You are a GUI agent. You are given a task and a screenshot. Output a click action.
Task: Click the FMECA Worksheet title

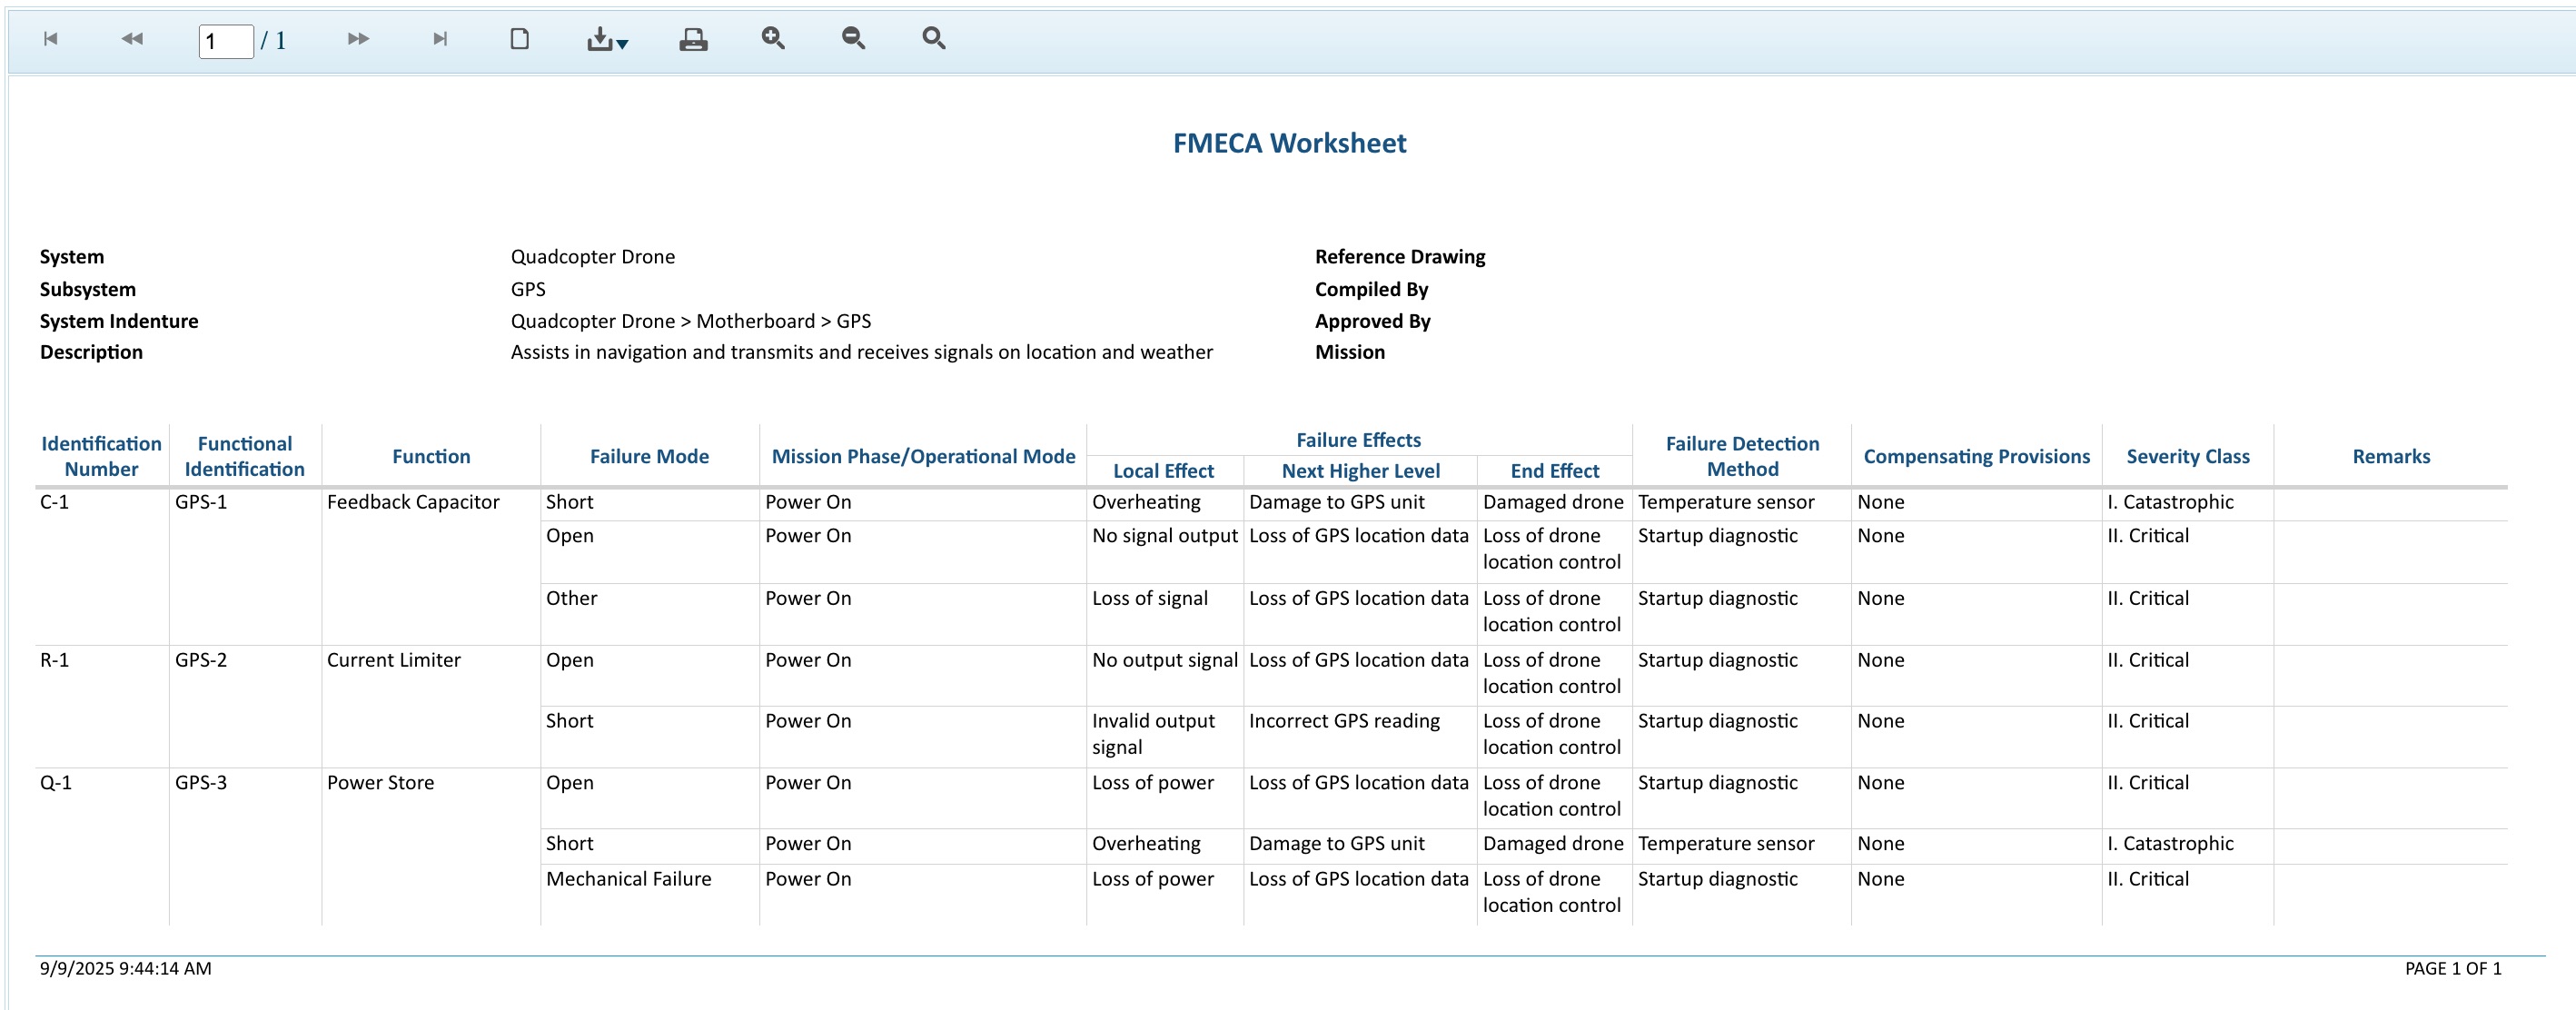[1288, 143]
